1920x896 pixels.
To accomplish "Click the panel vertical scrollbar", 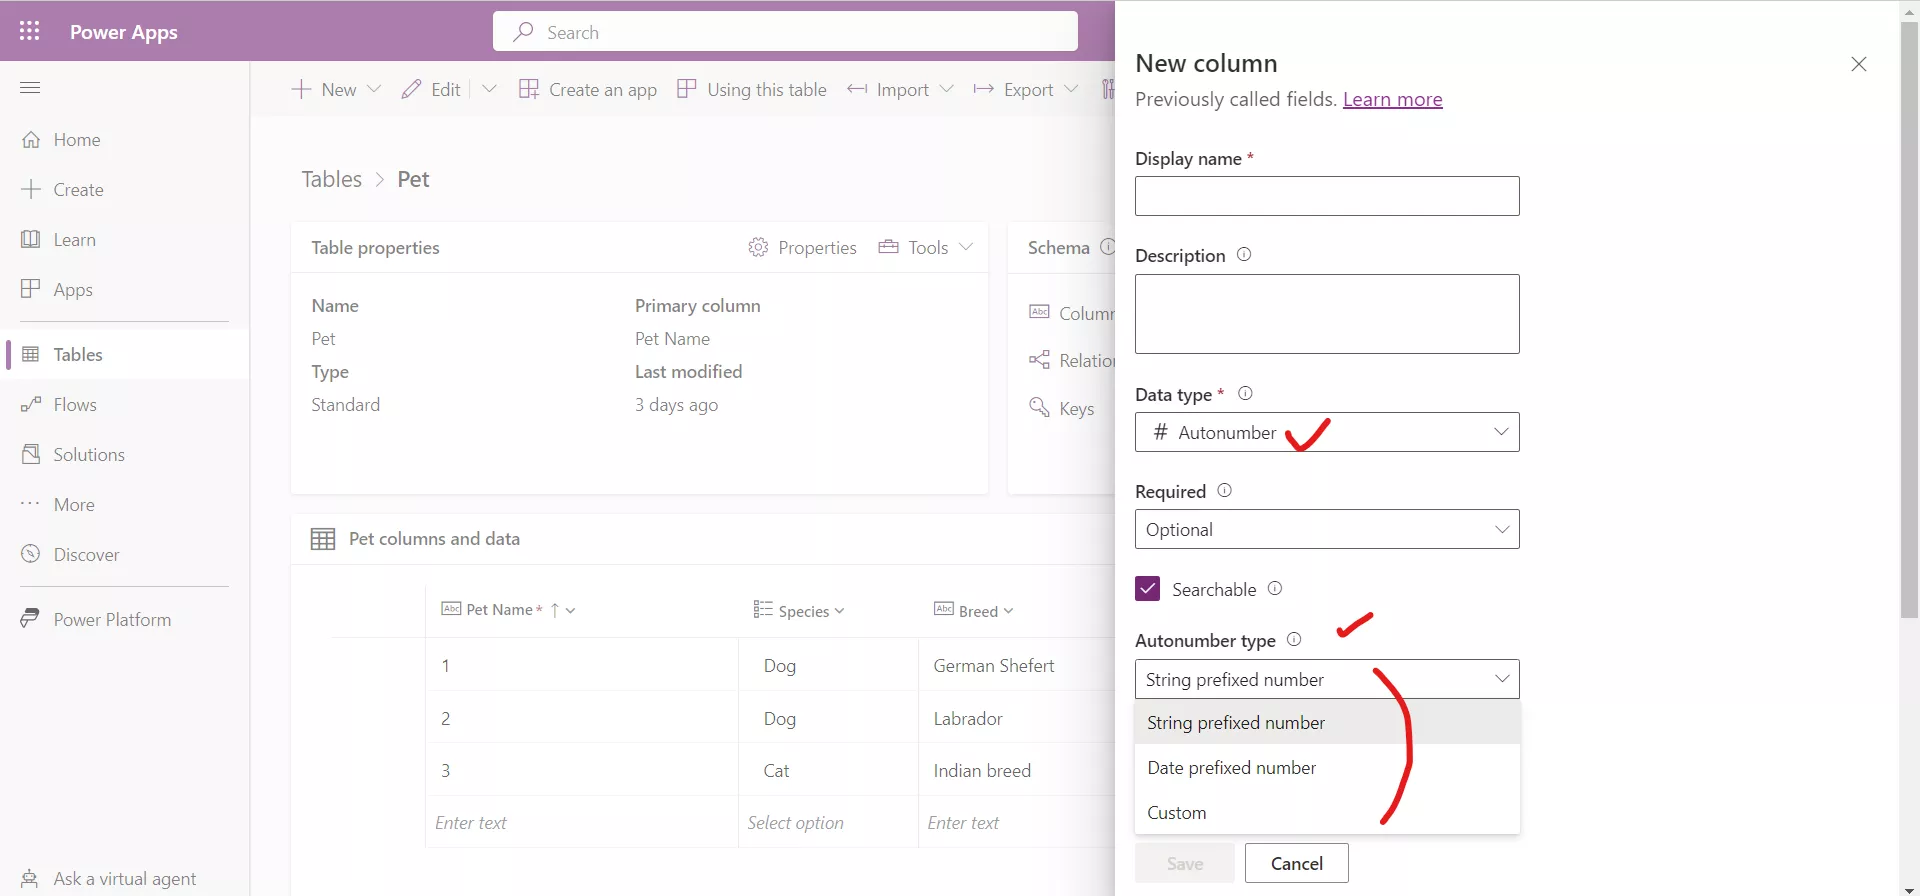I will [1909, 320].
